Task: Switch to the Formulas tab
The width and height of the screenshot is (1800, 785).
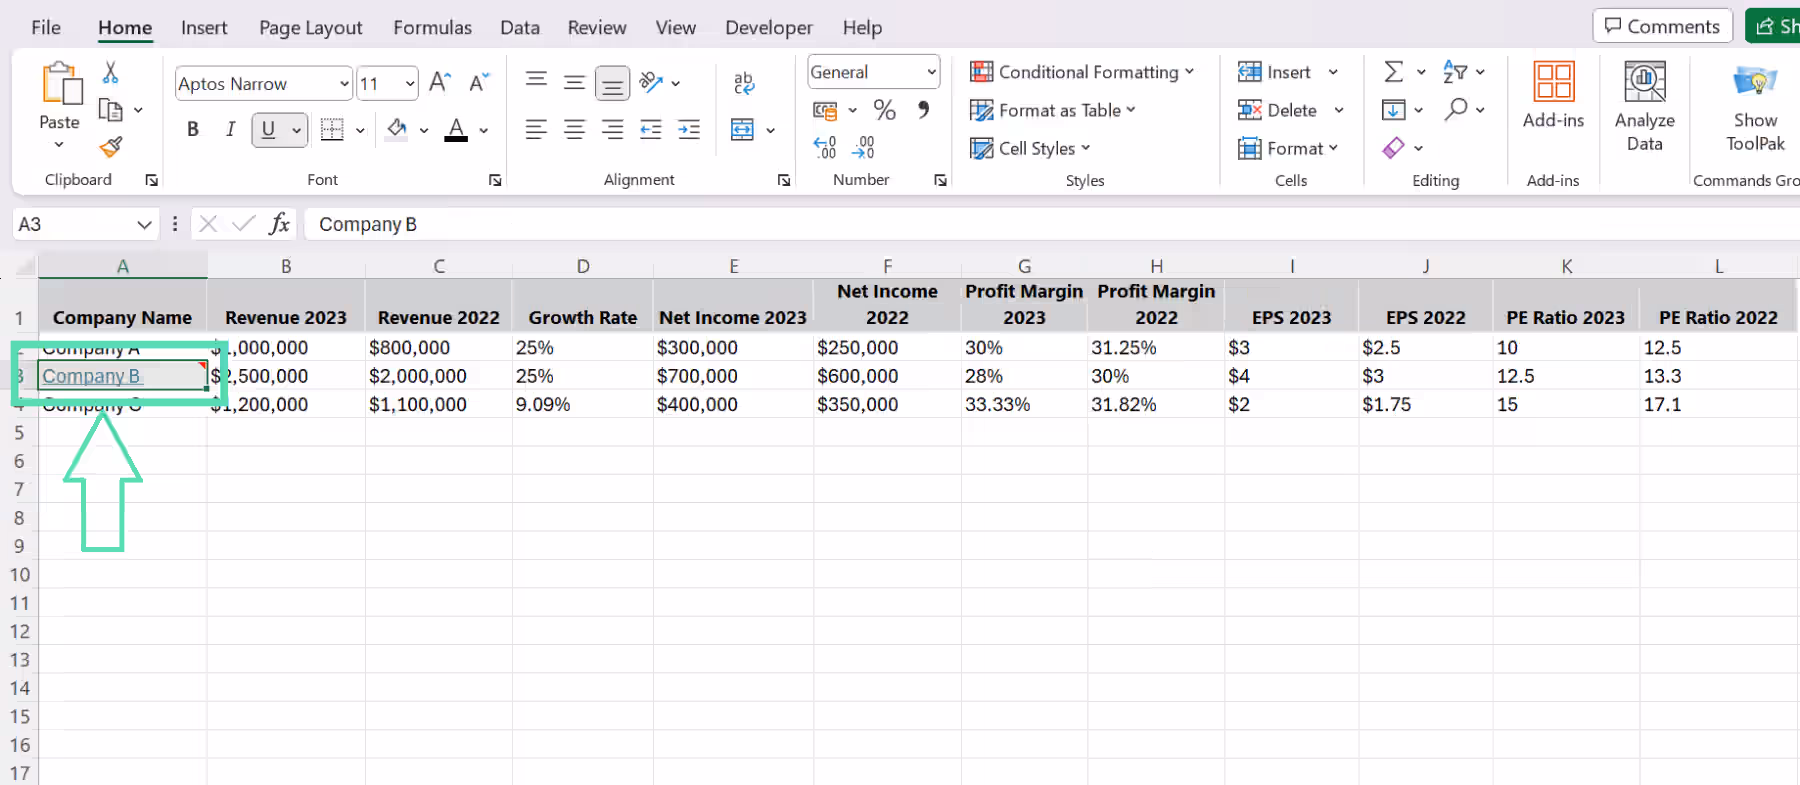Action: [432, 27]
